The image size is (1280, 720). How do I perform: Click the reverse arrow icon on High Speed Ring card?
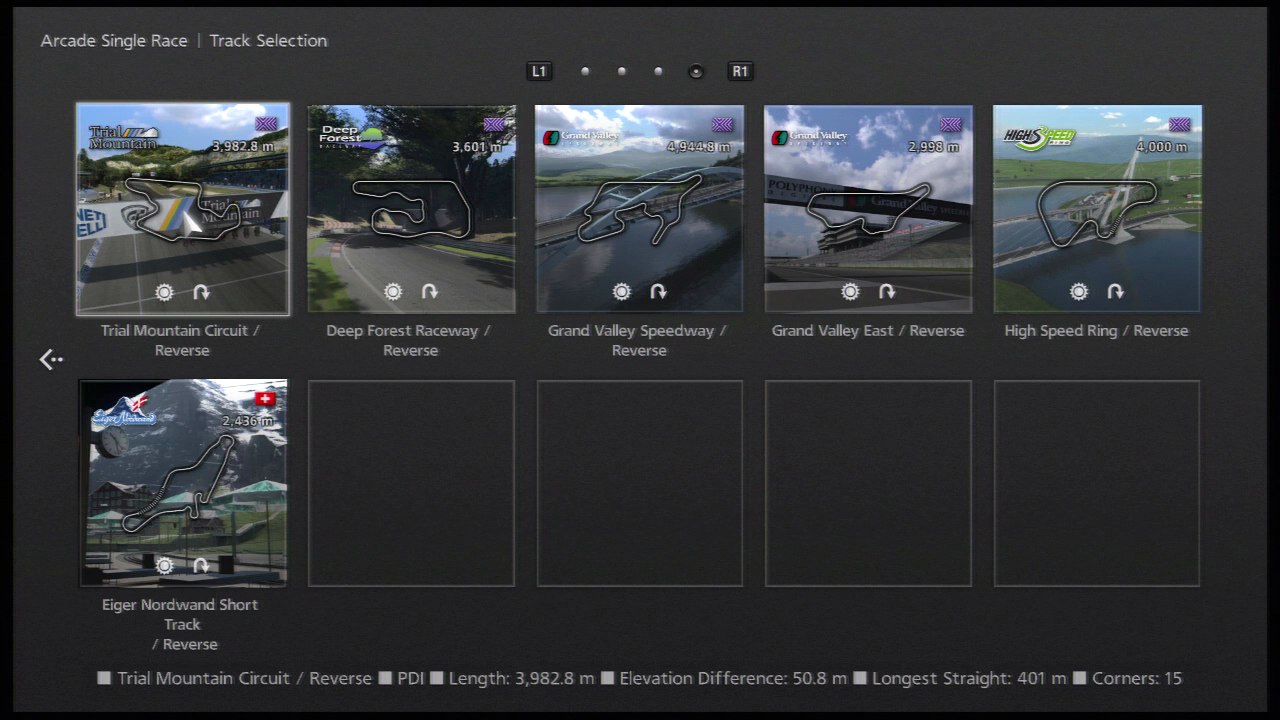[1115, 292]
